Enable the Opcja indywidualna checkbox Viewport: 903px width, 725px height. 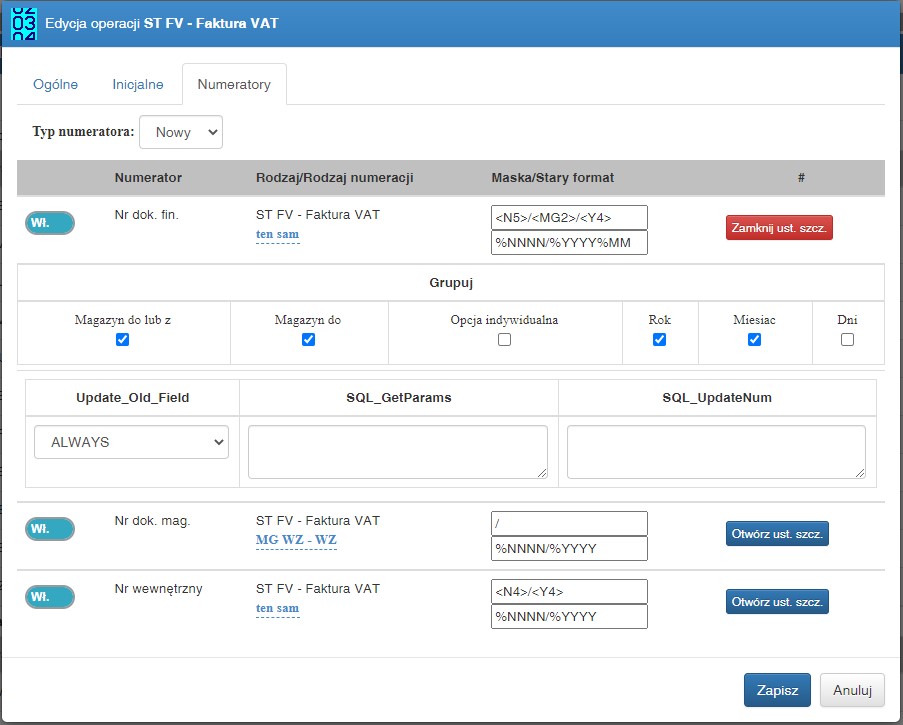504,340
